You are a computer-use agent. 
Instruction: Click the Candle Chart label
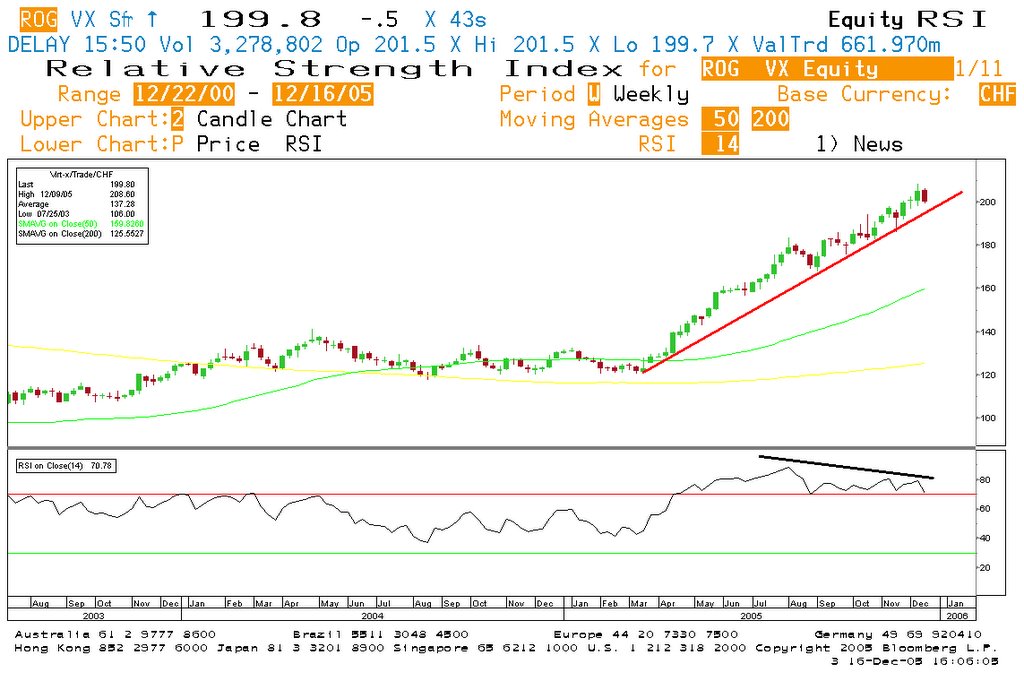click(272, 119)
